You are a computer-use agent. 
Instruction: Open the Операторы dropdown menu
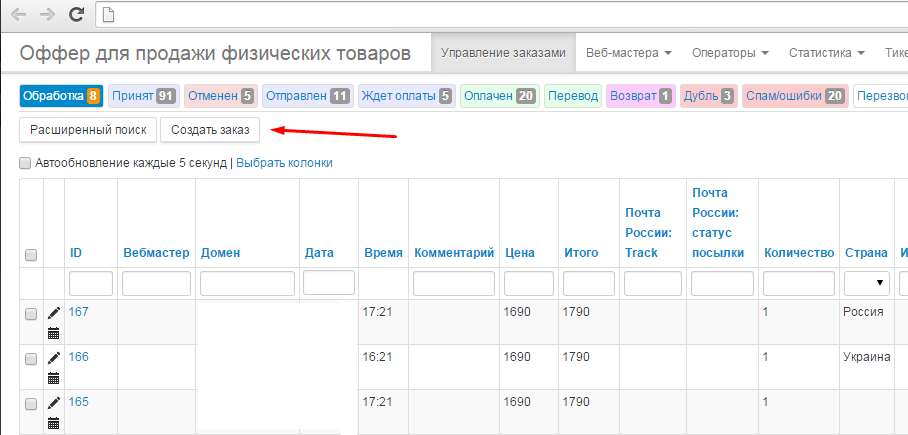pyautogui.click(x=729, y=52)
